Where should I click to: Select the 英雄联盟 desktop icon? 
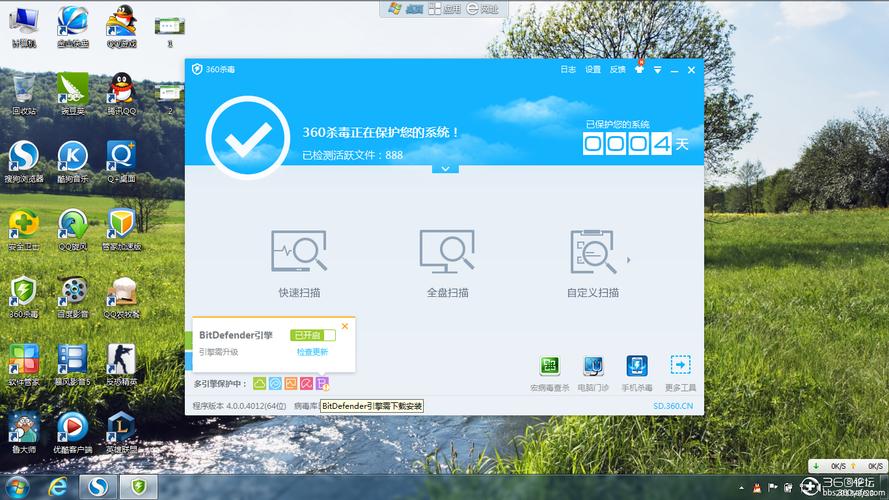tap(121, 433)
